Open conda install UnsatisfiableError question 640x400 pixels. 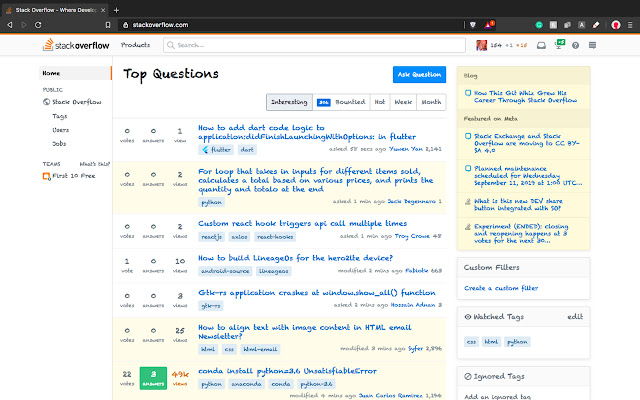click(287, 371)
